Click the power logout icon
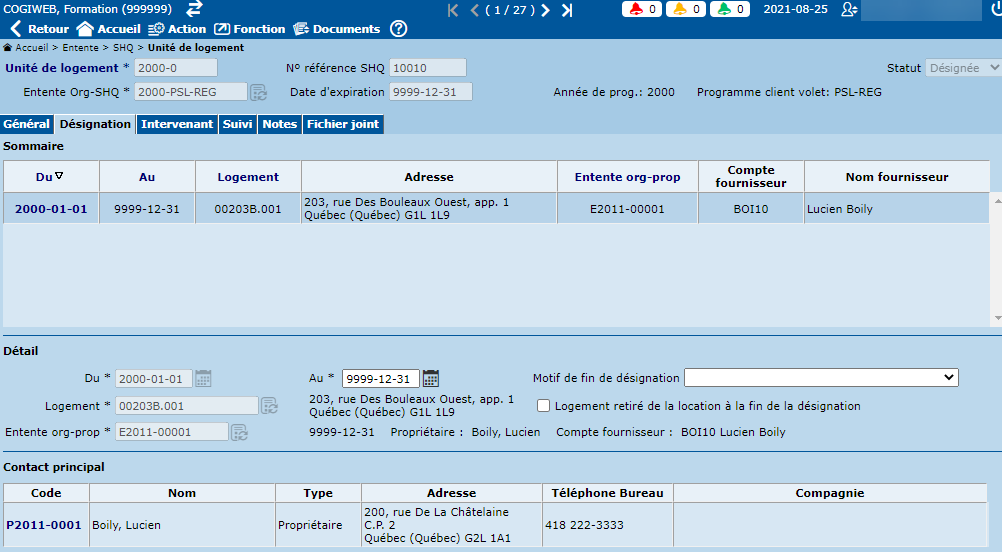The height and width of the screenshot is (552, 1002). coord(996,10)
